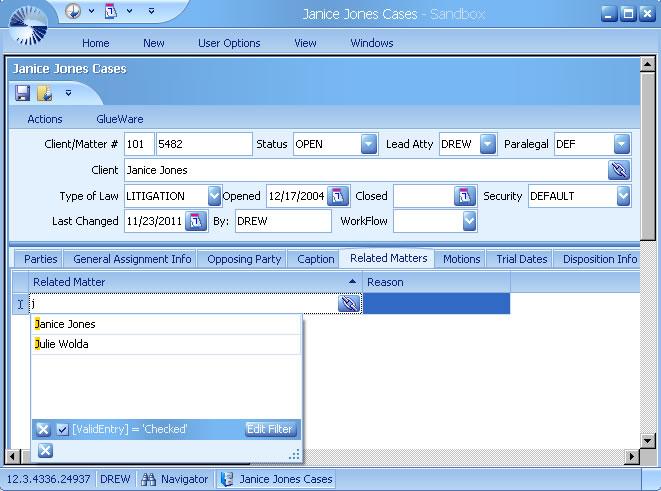Click the horizontal scrollbar left arrow

pos(13,456)
